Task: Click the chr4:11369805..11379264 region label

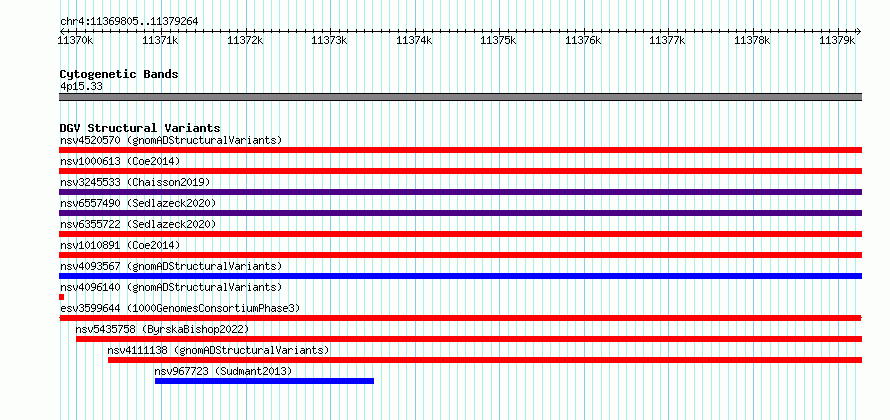Action: pos(129,22)
